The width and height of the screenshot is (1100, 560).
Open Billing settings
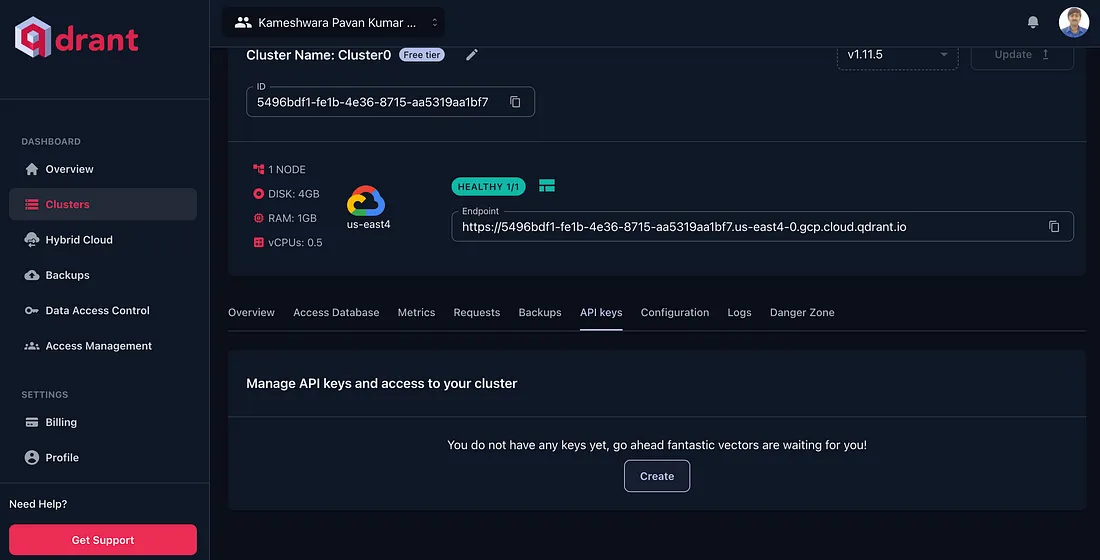pos(102,422)
